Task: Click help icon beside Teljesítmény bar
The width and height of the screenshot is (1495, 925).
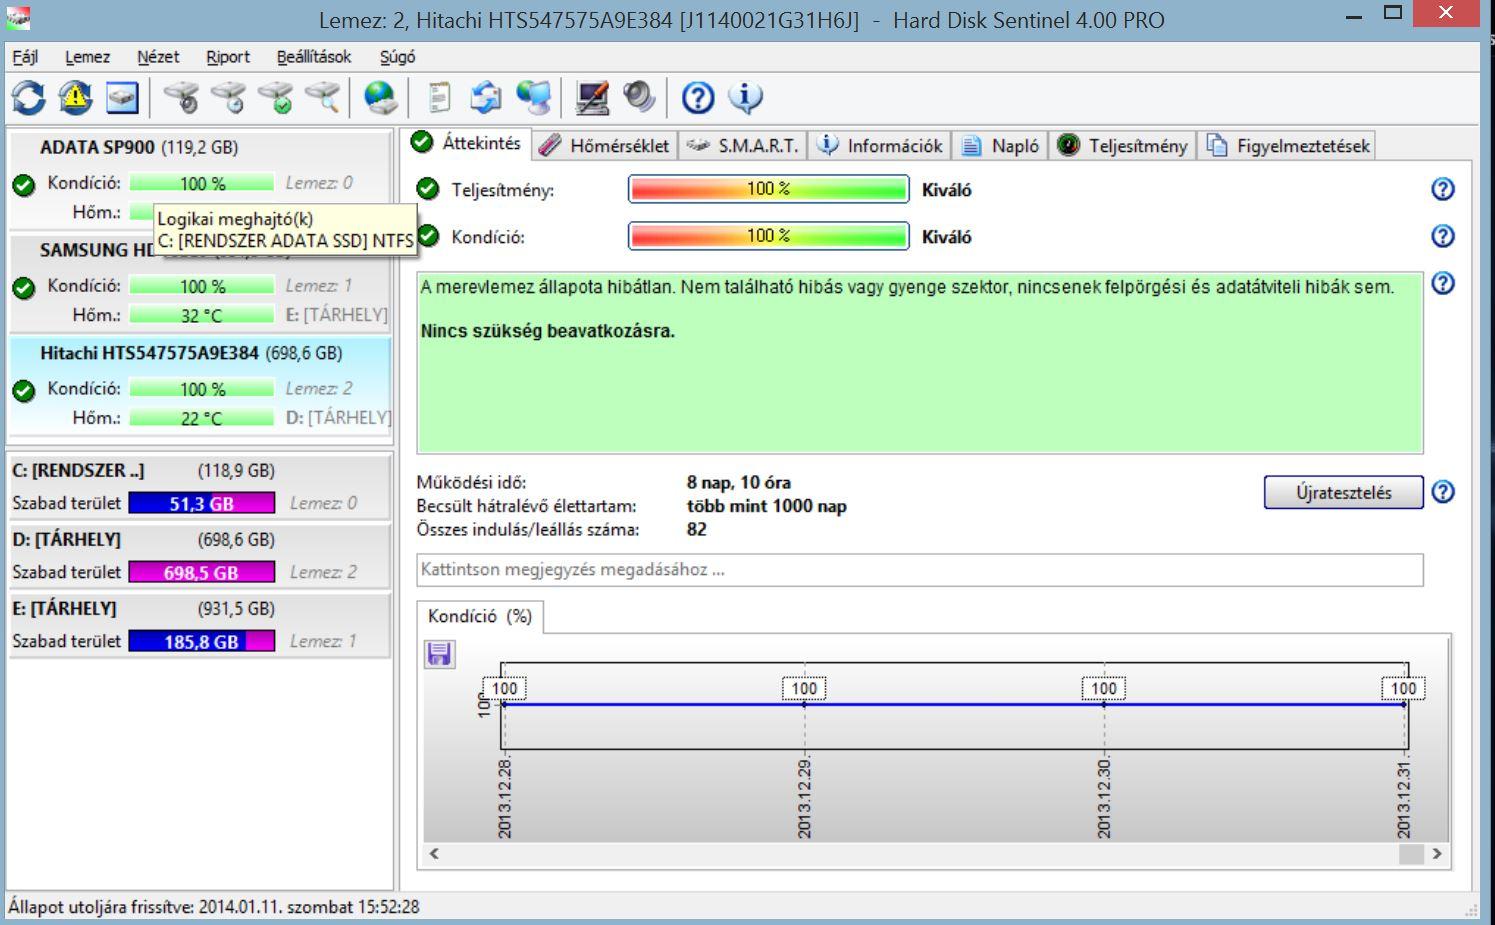Action: (1443, 189)
